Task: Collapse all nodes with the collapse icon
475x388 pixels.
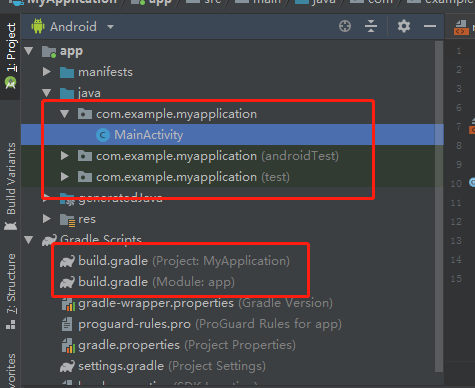Action: [371, 26]
